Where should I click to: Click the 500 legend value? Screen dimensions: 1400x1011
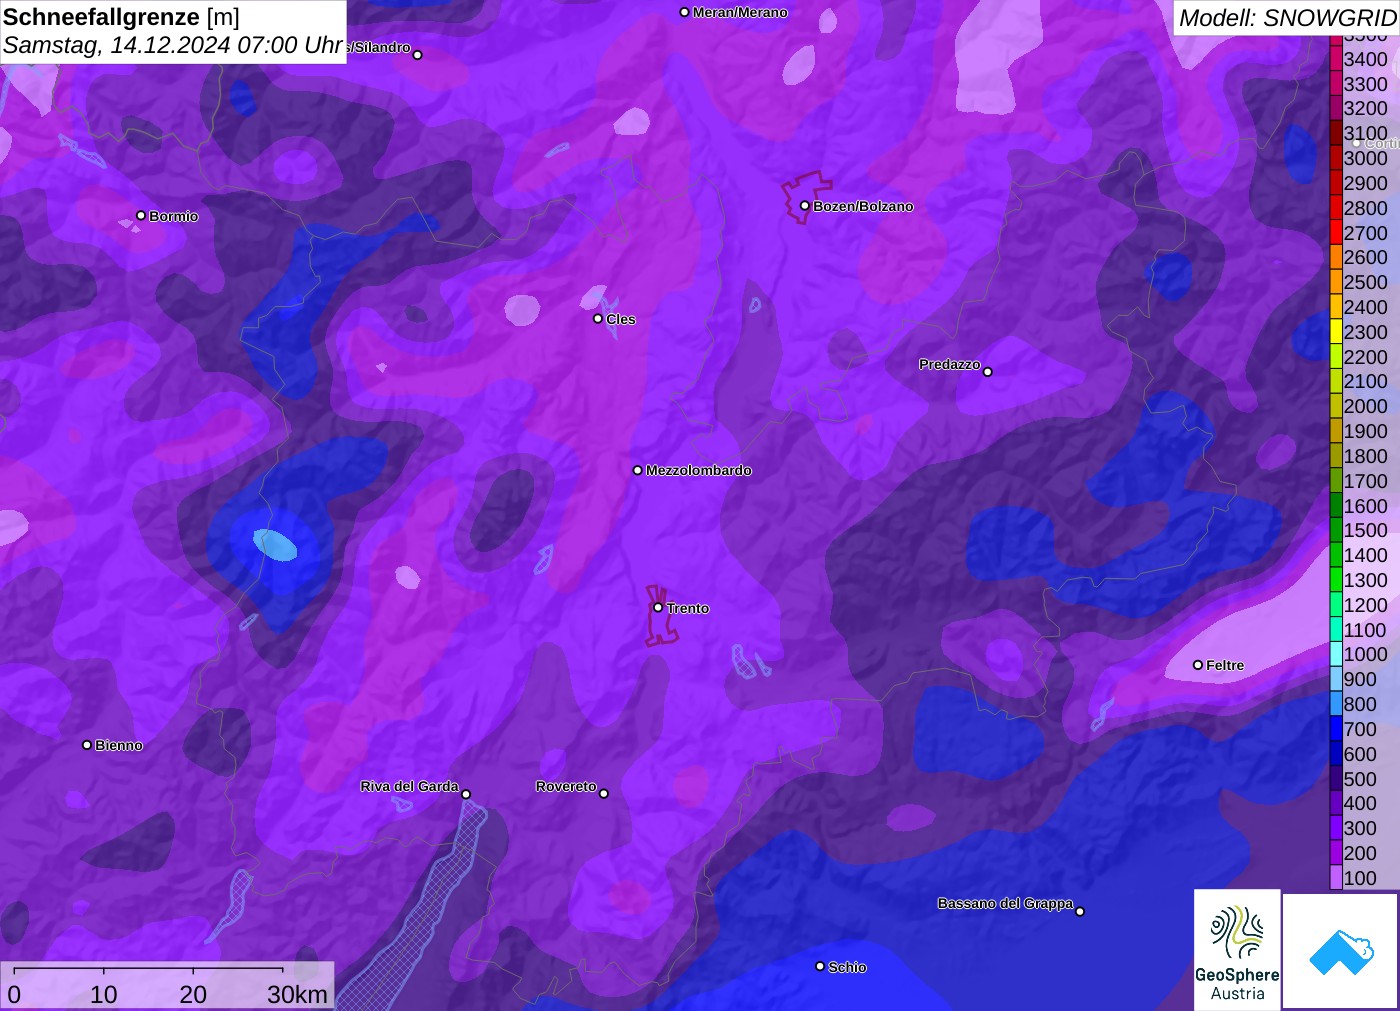pos(1360,779)
